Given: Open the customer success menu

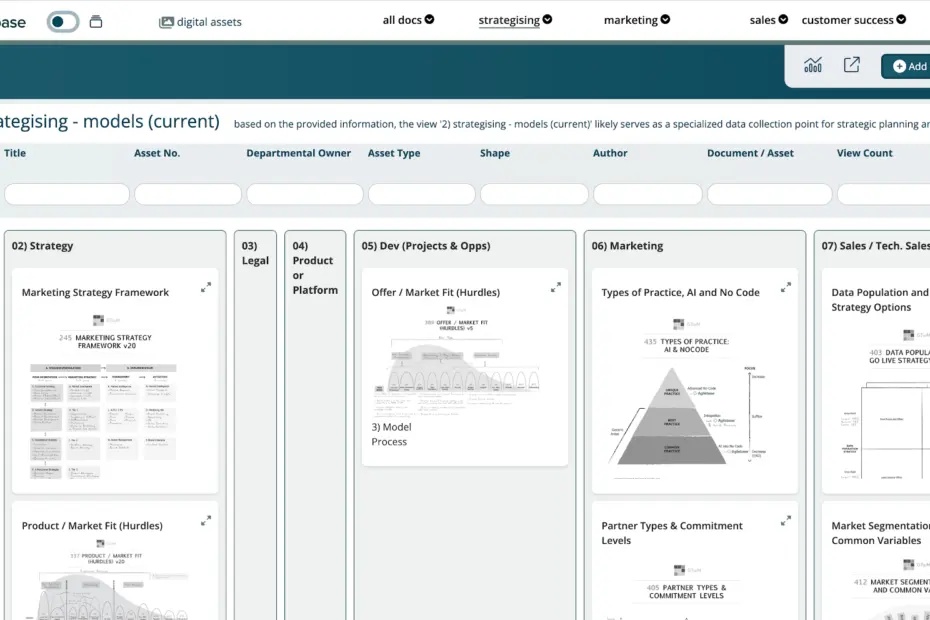Looking at the screenshot, I should [x=853, y=20].
